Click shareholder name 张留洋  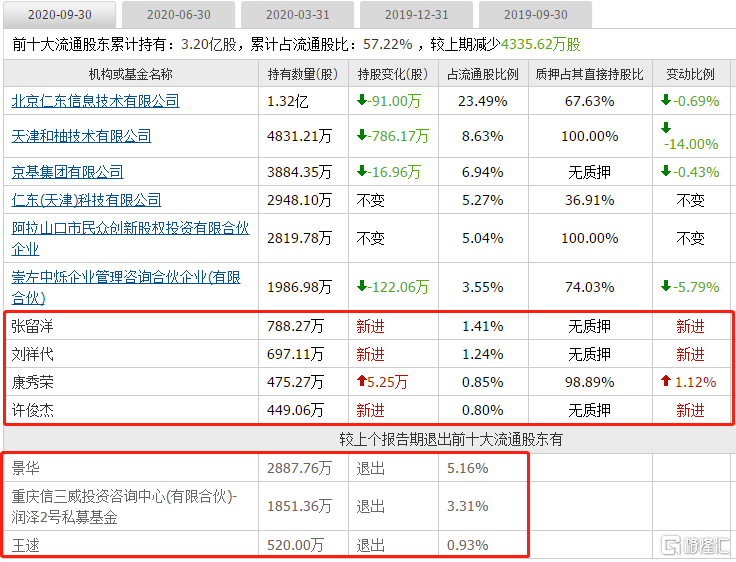point(32,326)
